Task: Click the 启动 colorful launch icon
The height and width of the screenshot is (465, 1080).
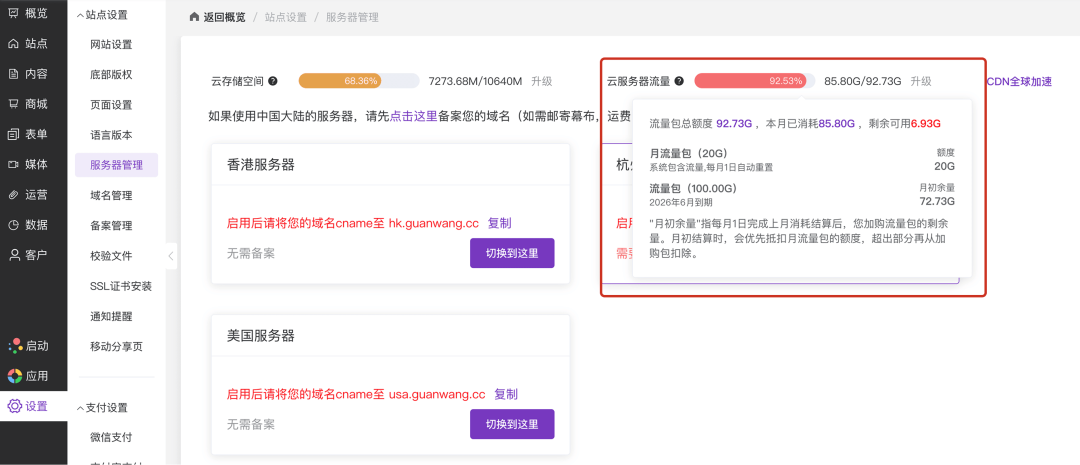Action: [x=14, y=346]
